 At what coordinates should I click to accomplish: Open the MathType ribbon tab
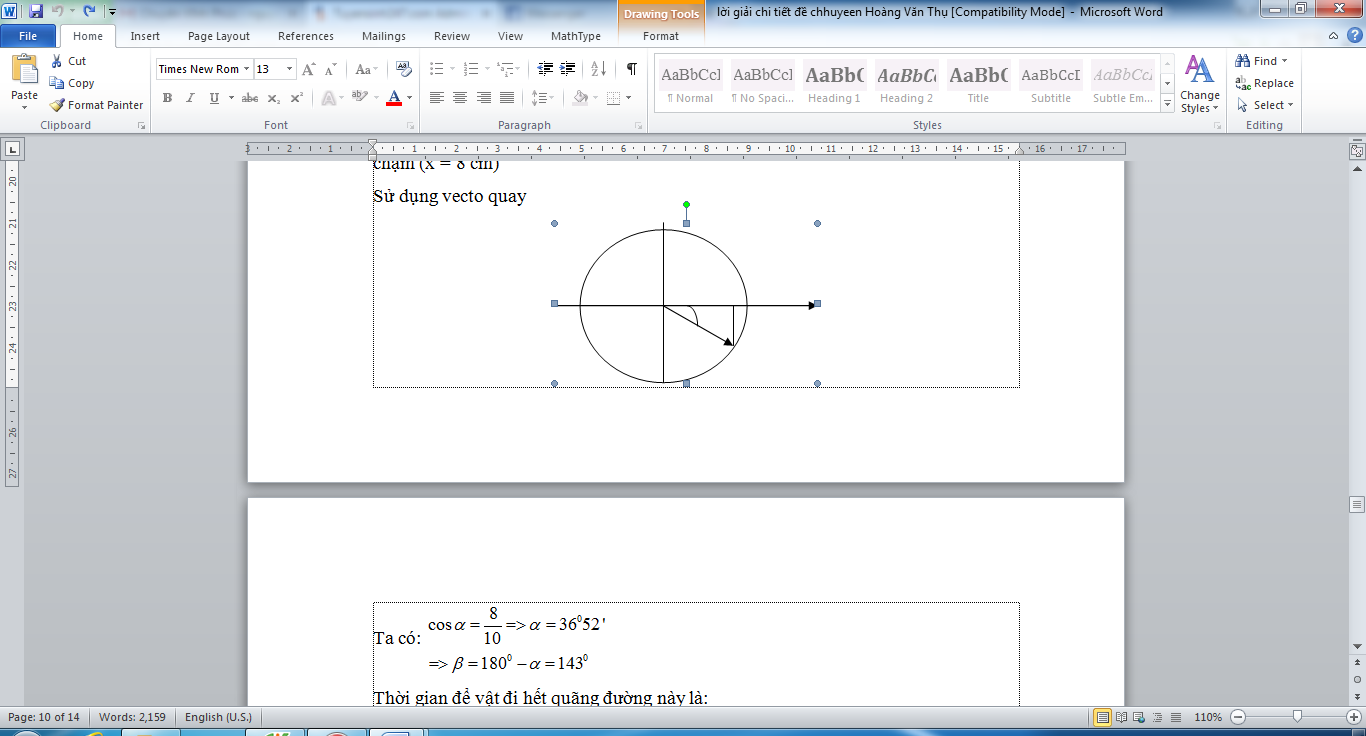click(x=575, y=36)
